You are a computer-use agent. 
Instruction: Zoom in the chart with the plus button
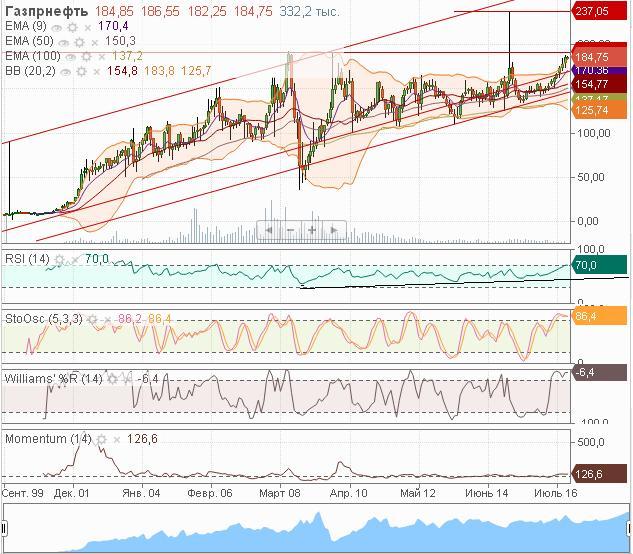pyautogui.click(x=312, y=230)
